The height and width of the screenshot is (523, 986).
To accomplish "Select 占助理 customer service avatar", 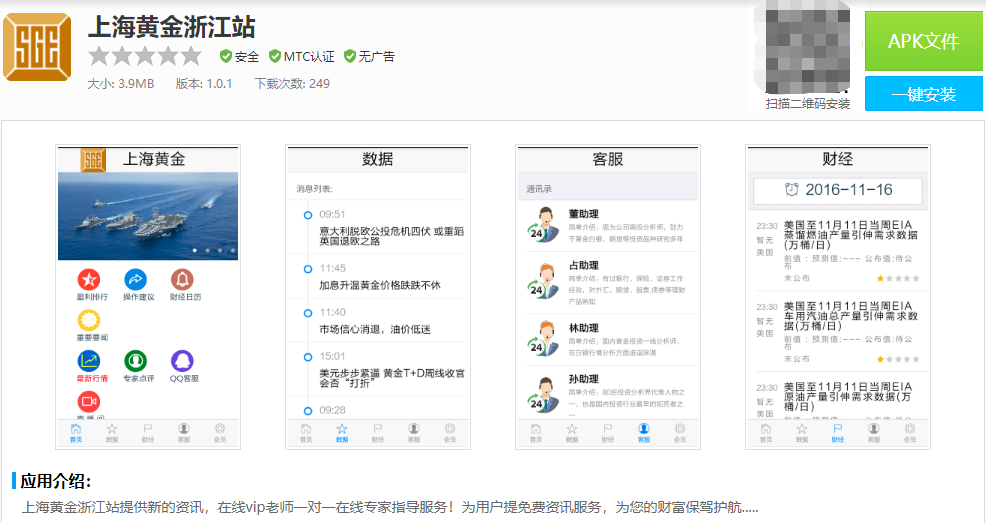I will [x=543, y=282].
